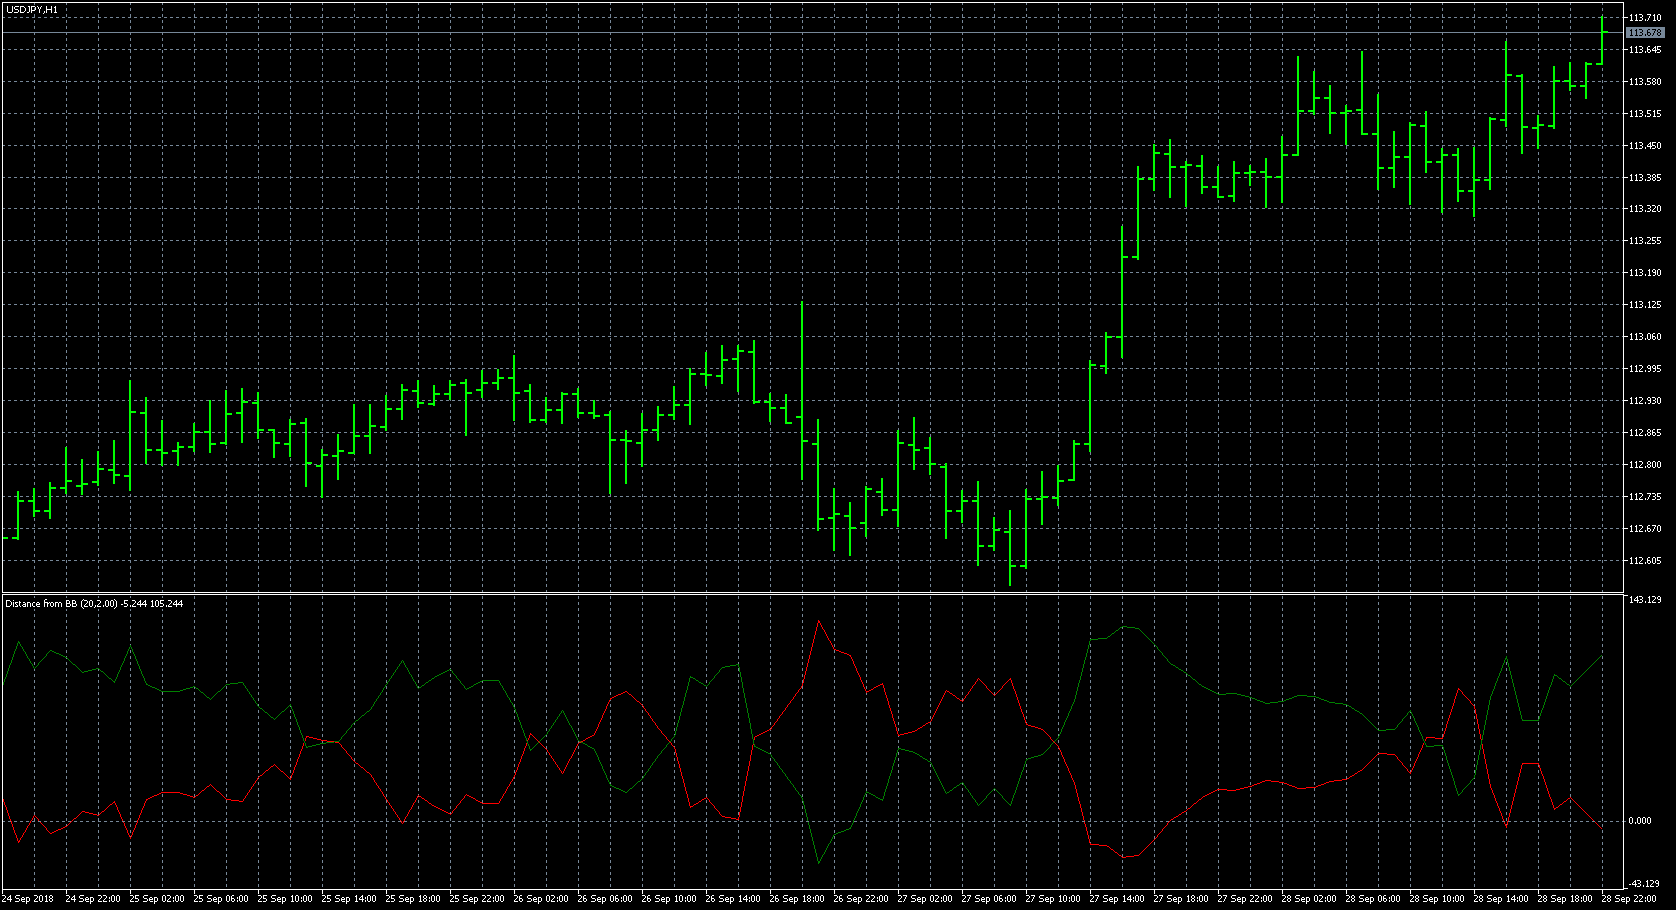Click the 112.670 price label
This screenshot has width=1676, height=910.
tap(1645, 529)
